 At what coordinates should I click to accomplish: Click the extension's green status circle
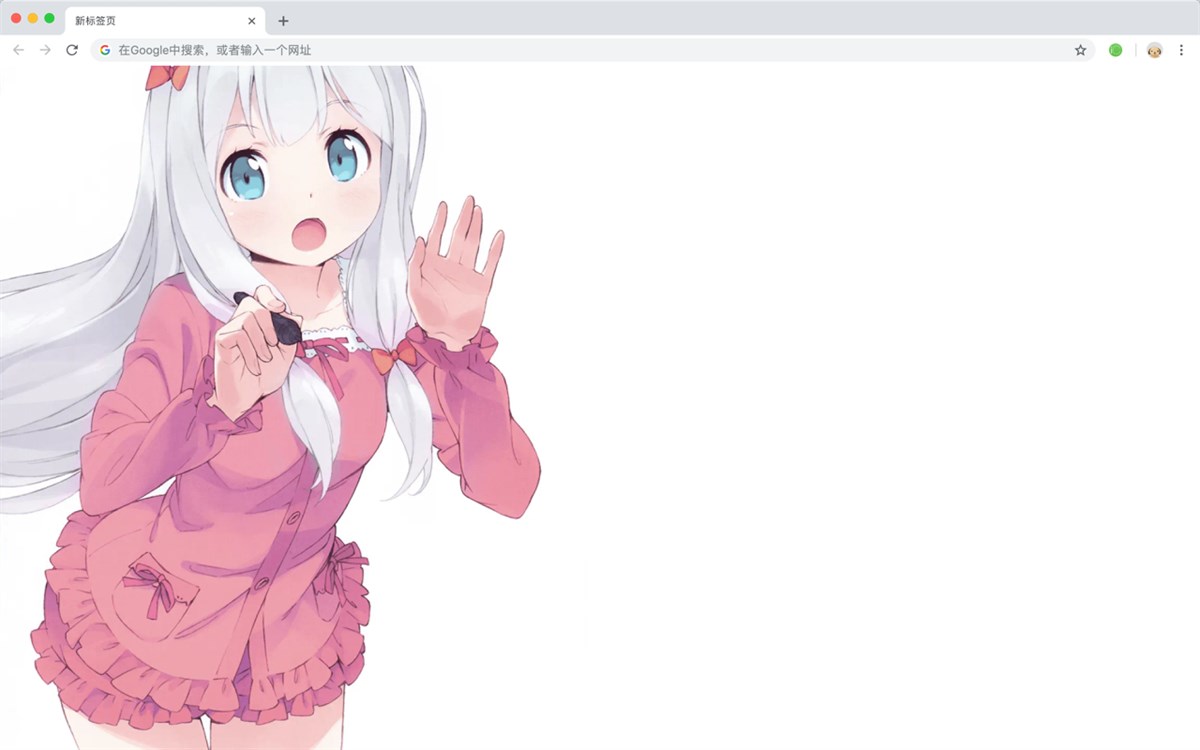pos(1115,49)
